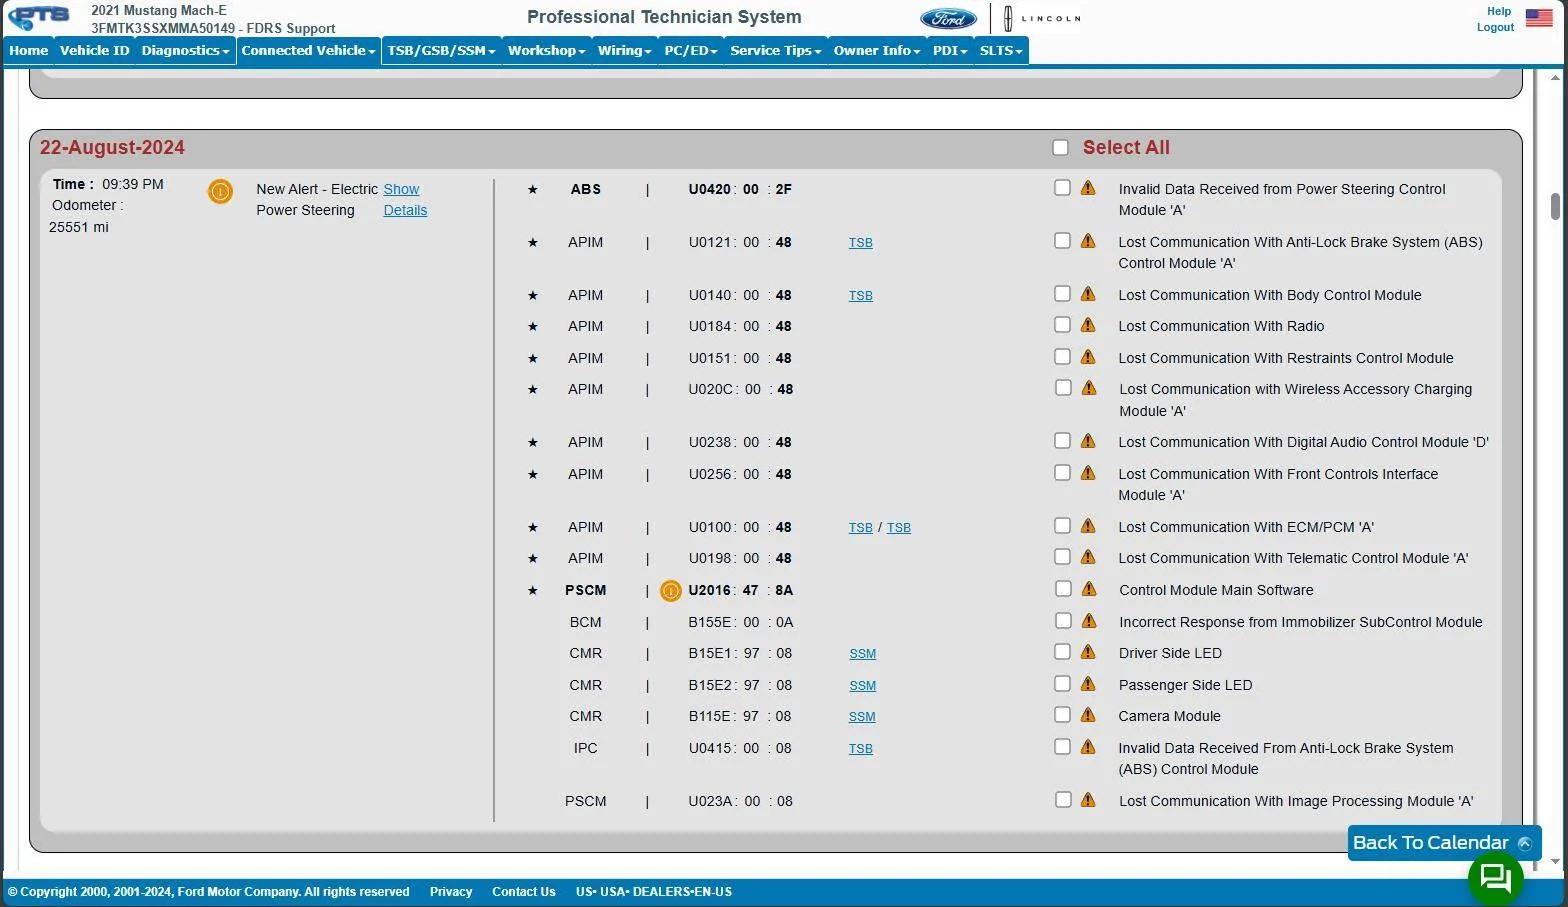Viewport: 1568px width, 907px height.
Task: Open the chat bubble icon
Action: tap(1496, 878)
